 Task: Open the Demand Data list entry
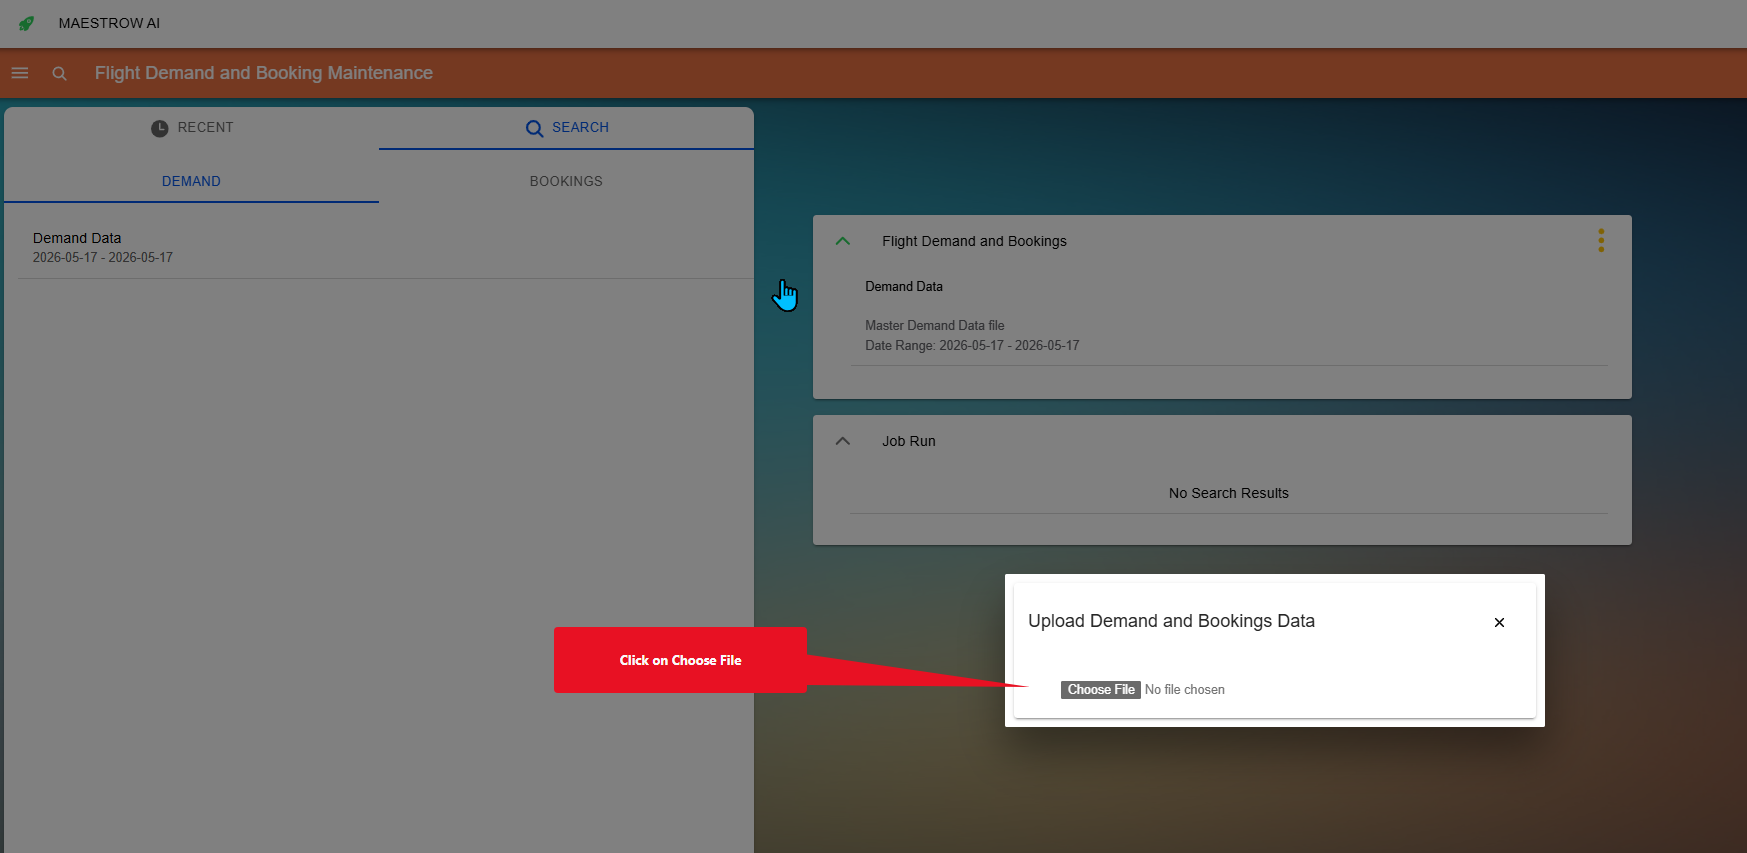coord(385,248)
